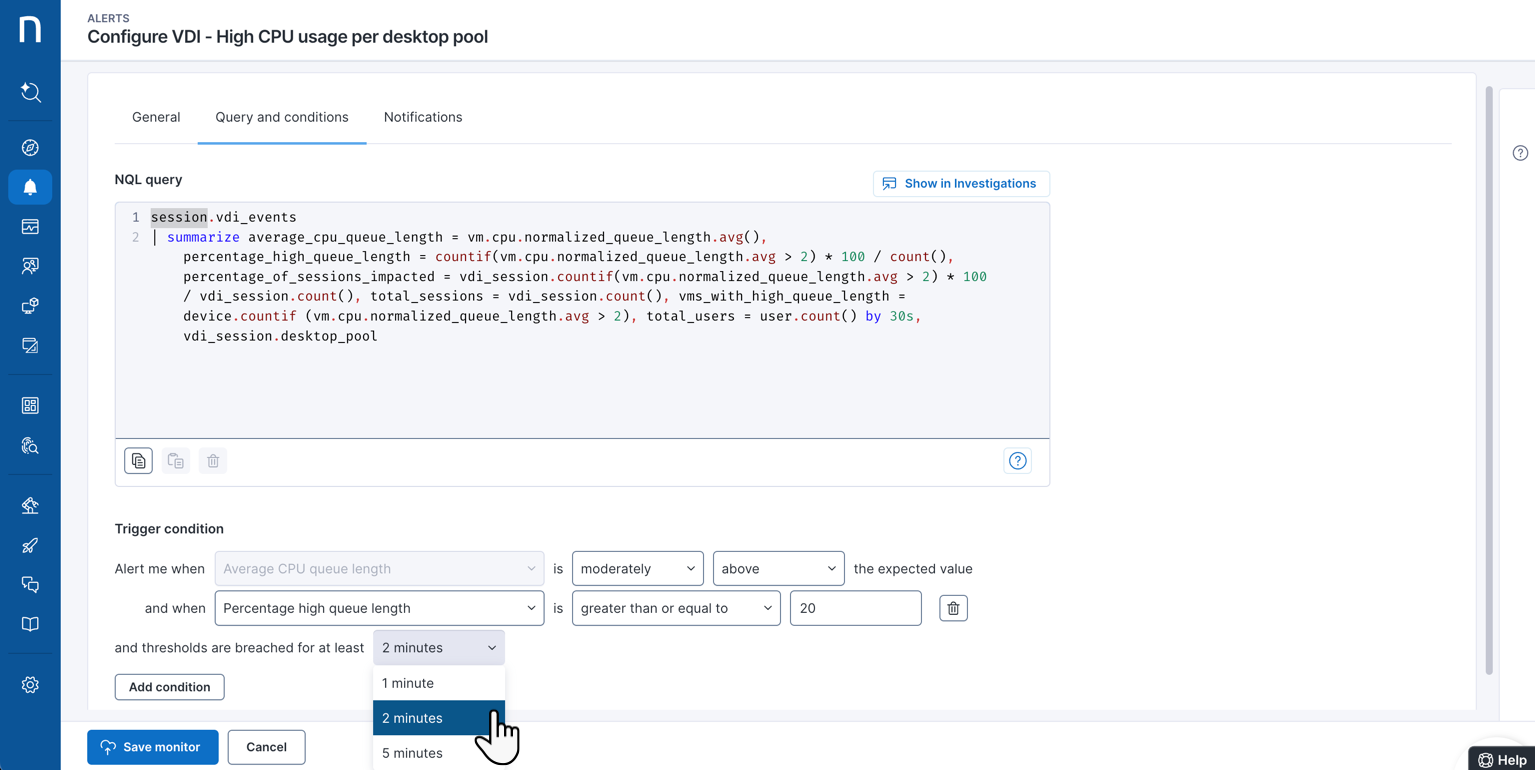Expand the above direction dropdown
Image resolution: width=1535 pixels, height=770 pixels.
(x=778, y=569)
